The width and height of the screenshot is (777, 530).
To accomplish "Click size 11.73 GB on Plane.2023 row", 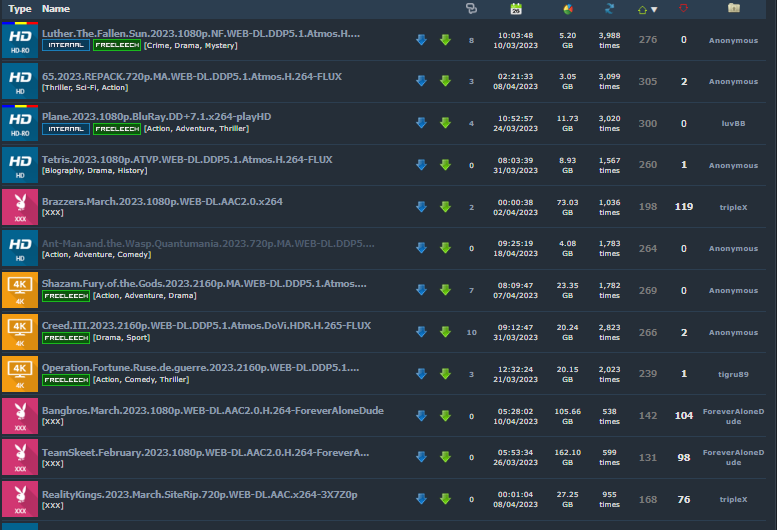I will click(568, 123).
